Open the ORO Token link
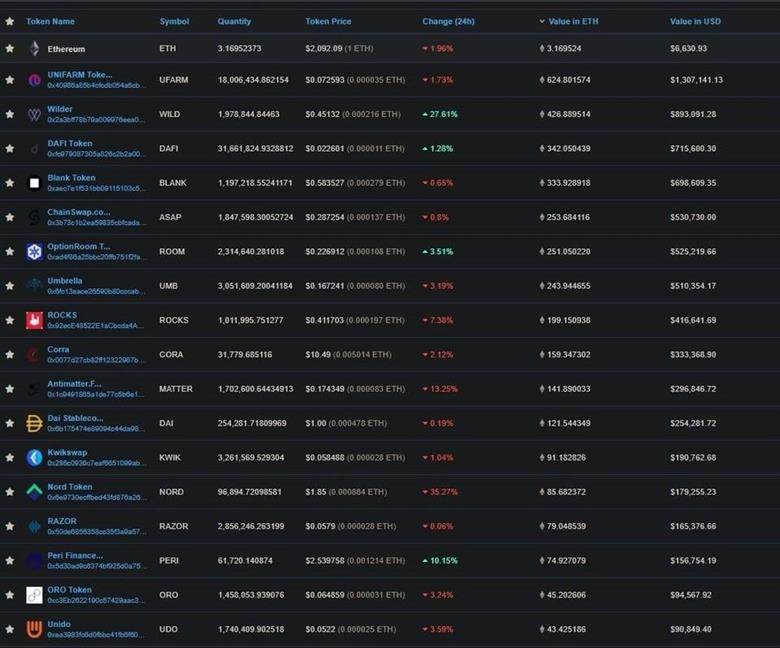The width and height of the screenshot is (780, 648). (70, 589)
